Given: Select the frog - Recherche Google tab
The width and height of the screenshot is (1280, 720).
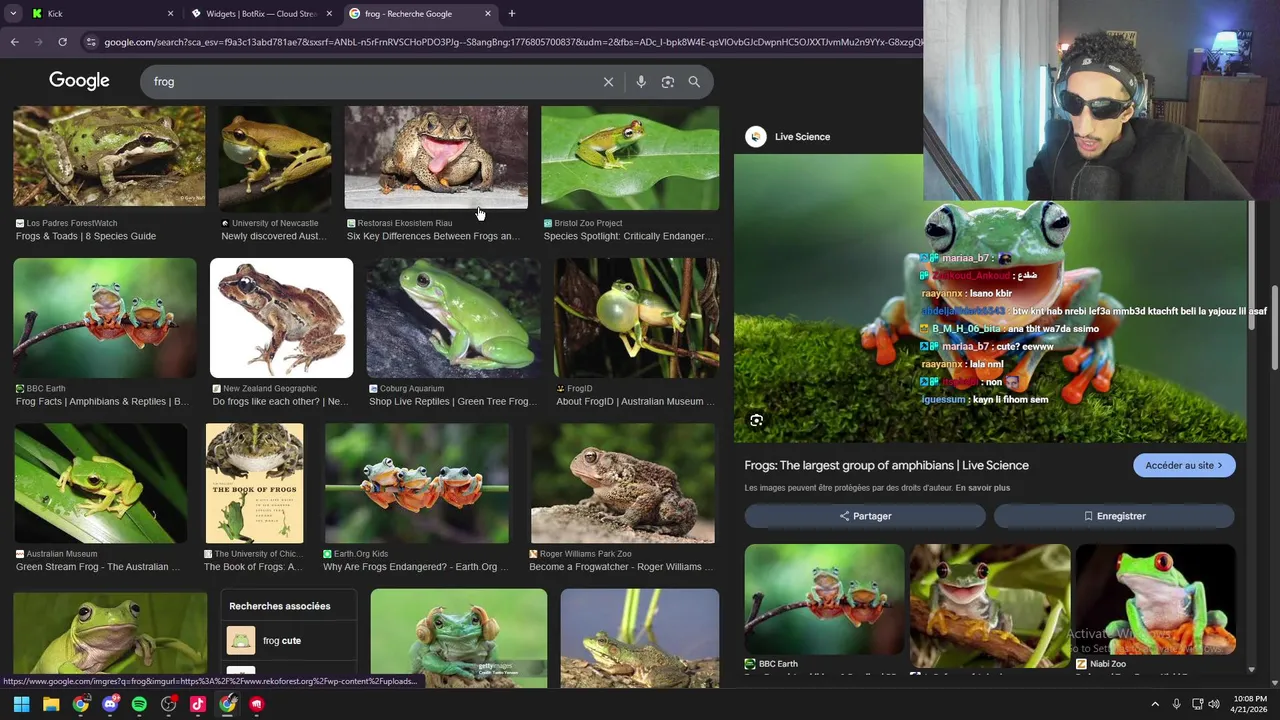Looking at the screenshot, I should (x=420, y=14).
